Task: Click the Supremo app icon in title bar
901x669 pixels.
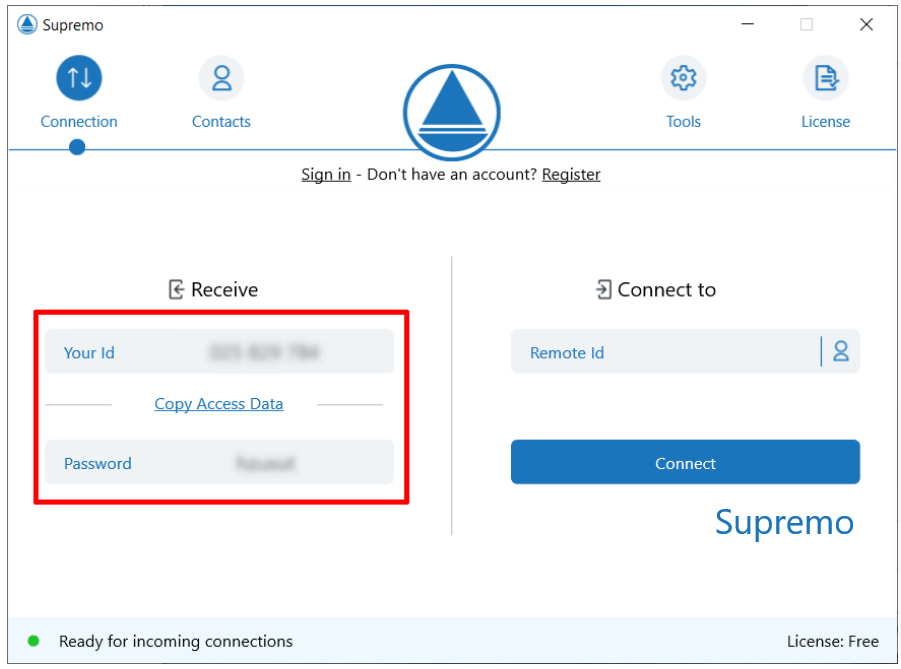Action: click(26, 25)
